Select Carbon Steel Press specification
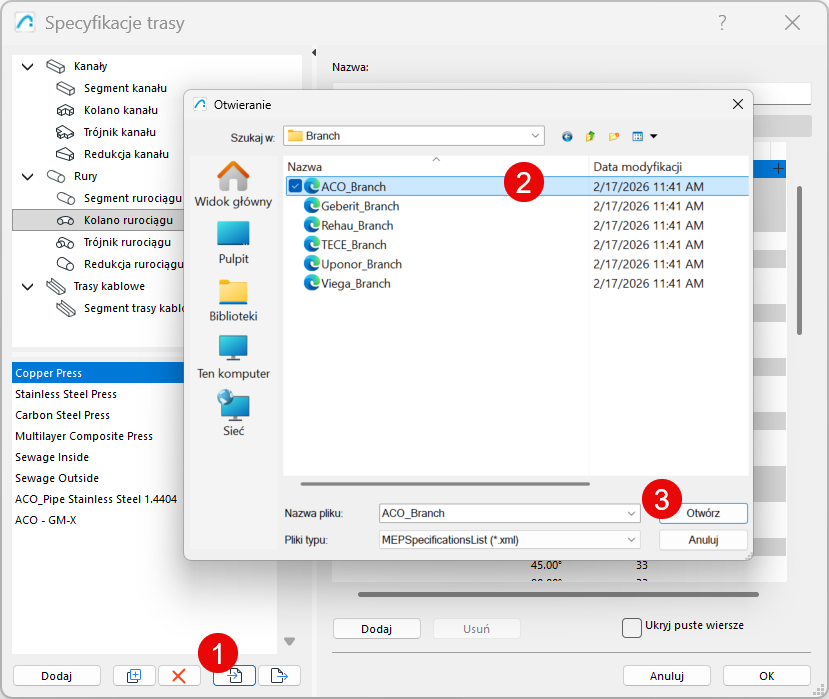The width and height of the screenshot is (829, 699). click(x=98, y=415)
